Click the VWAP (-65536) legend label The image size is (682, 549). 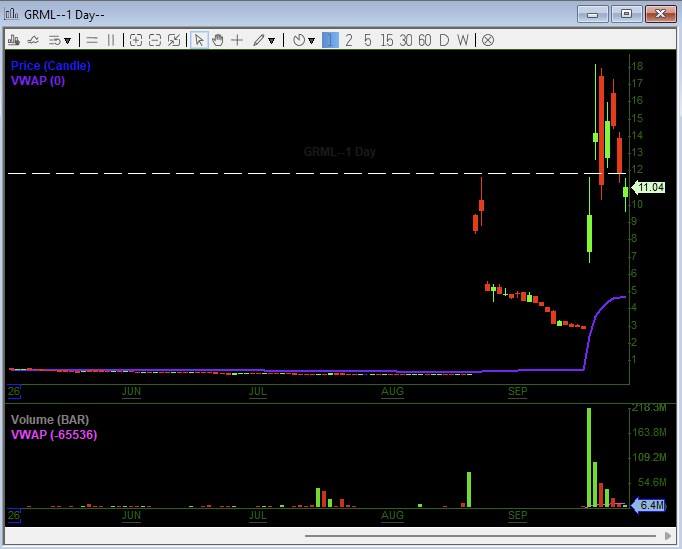pos(54,435)
